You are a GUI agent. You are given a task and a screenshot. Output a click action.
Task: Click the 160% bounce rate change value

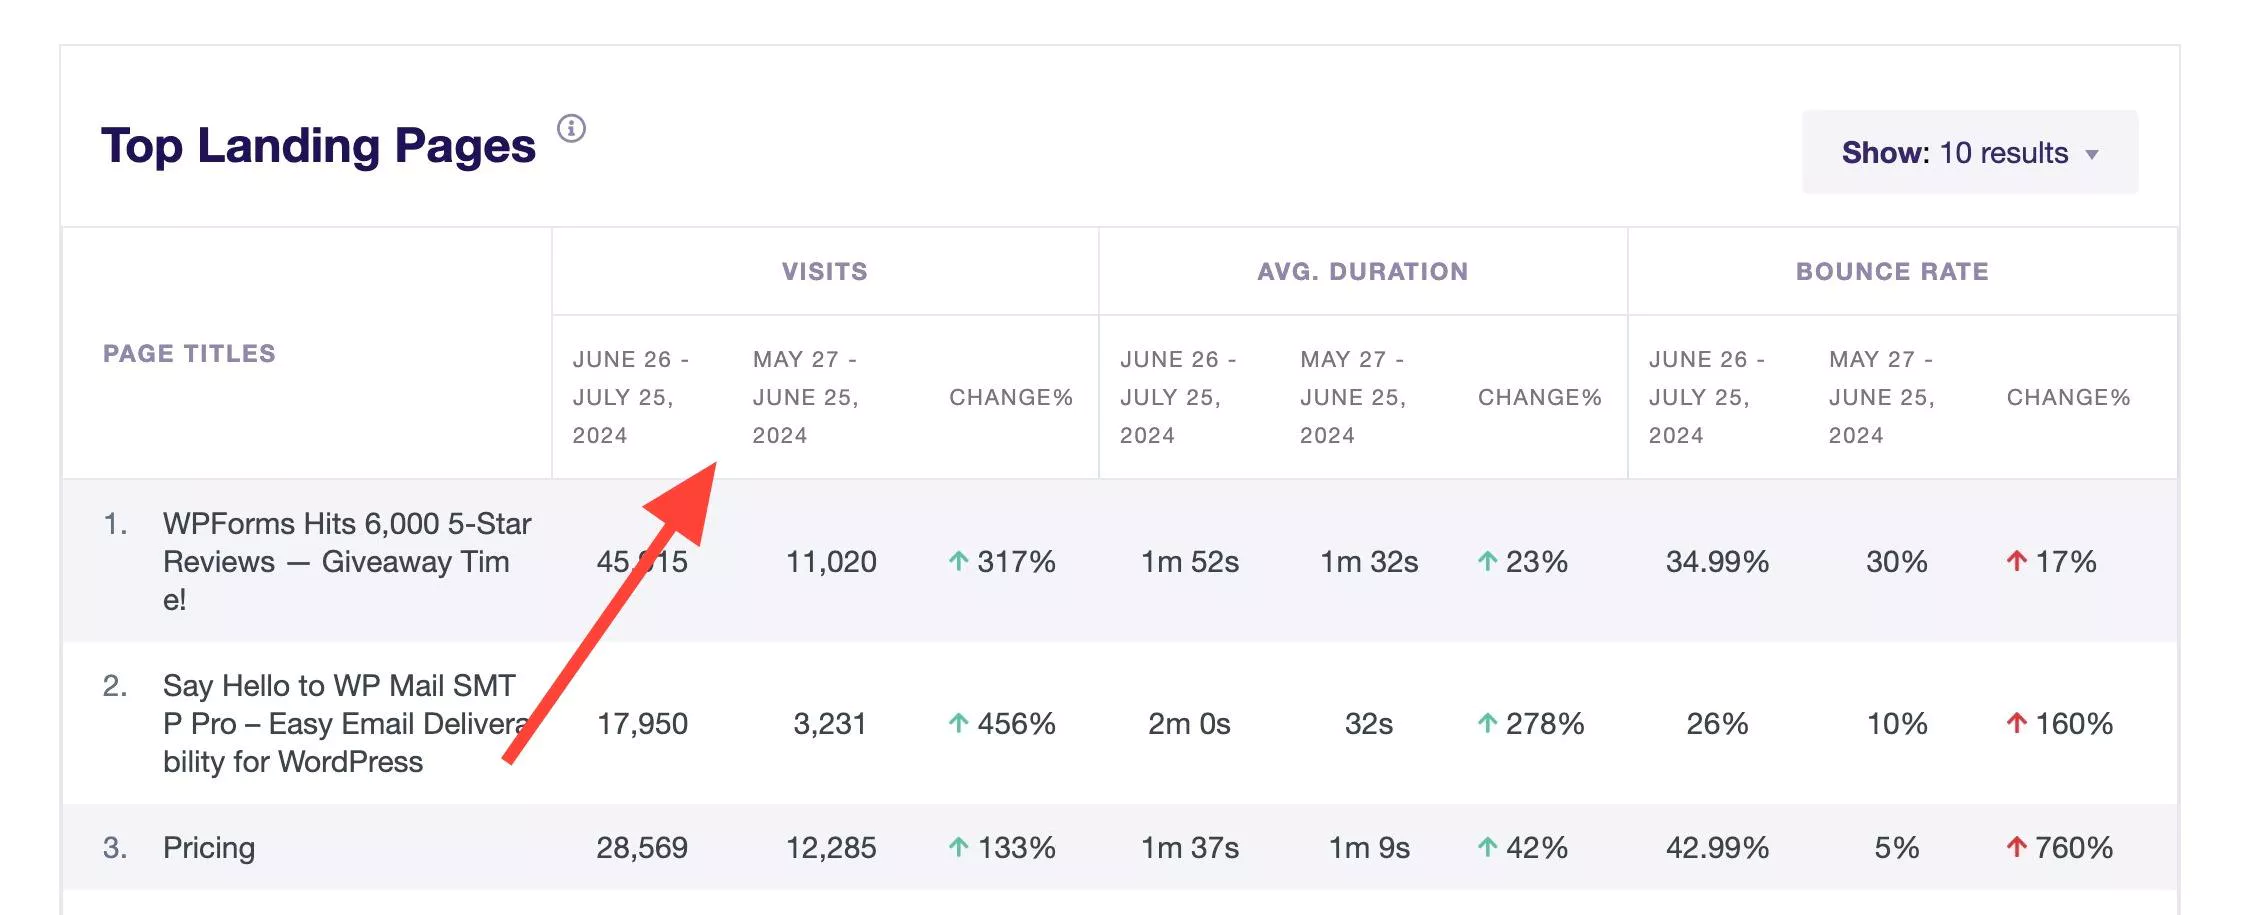[x=2074, y=723]
